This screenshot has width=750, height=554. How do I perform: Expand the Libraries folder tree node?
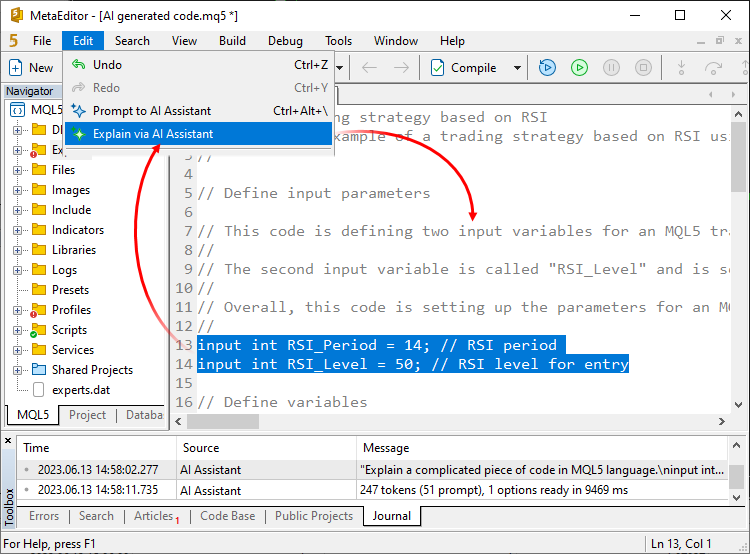[18, 250]
